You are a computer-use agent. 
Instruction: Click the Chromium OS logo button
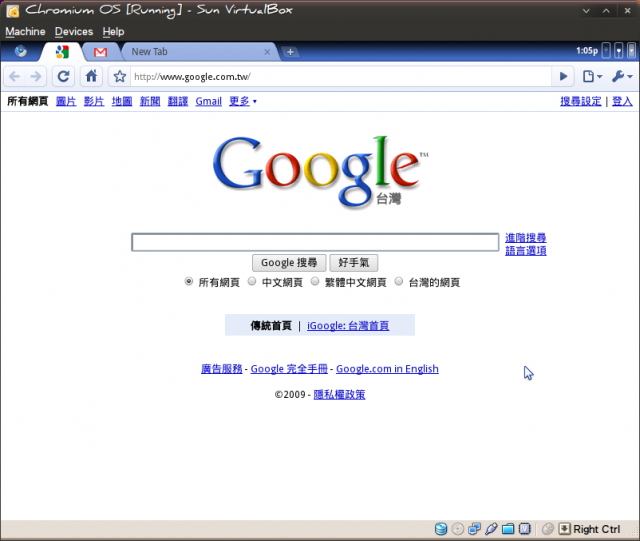tap(21, 51)
